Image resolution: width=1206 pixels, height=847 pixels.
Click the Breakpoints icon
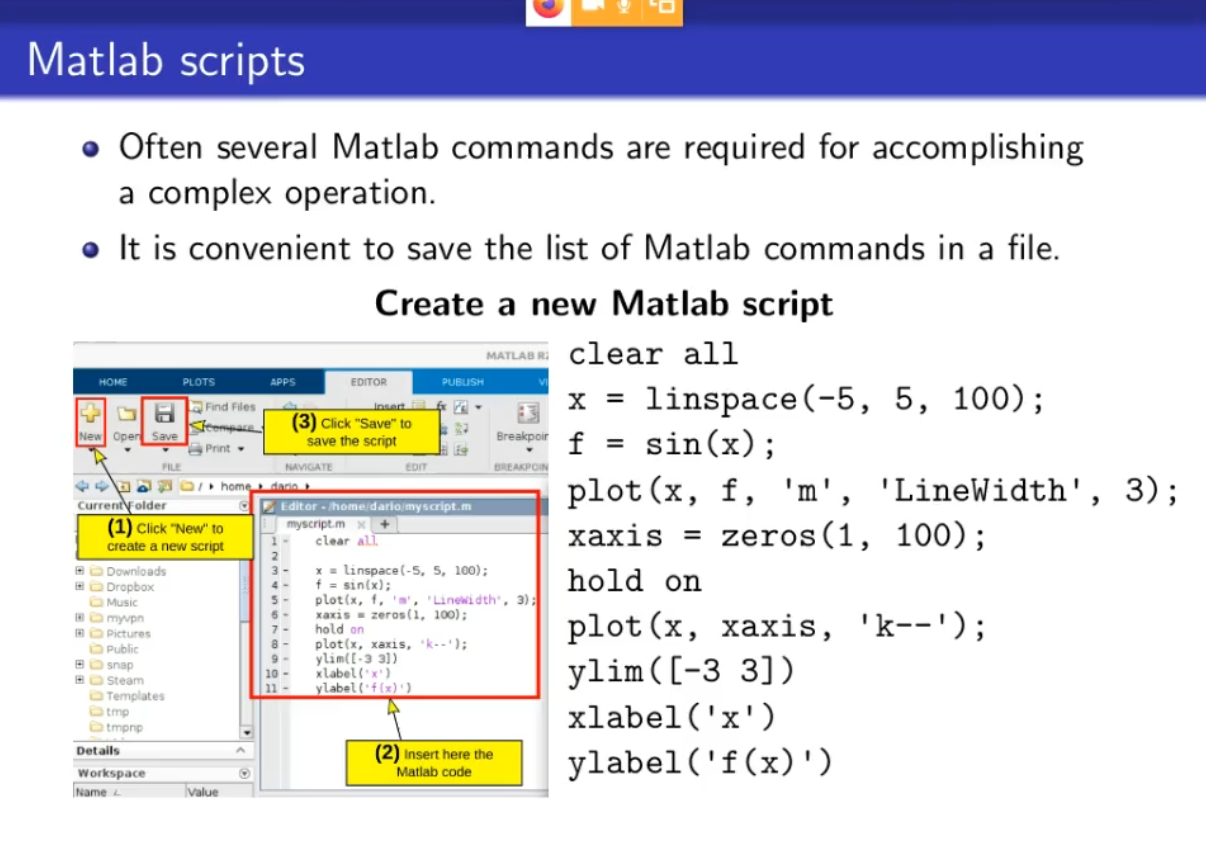tap(528, 413)
